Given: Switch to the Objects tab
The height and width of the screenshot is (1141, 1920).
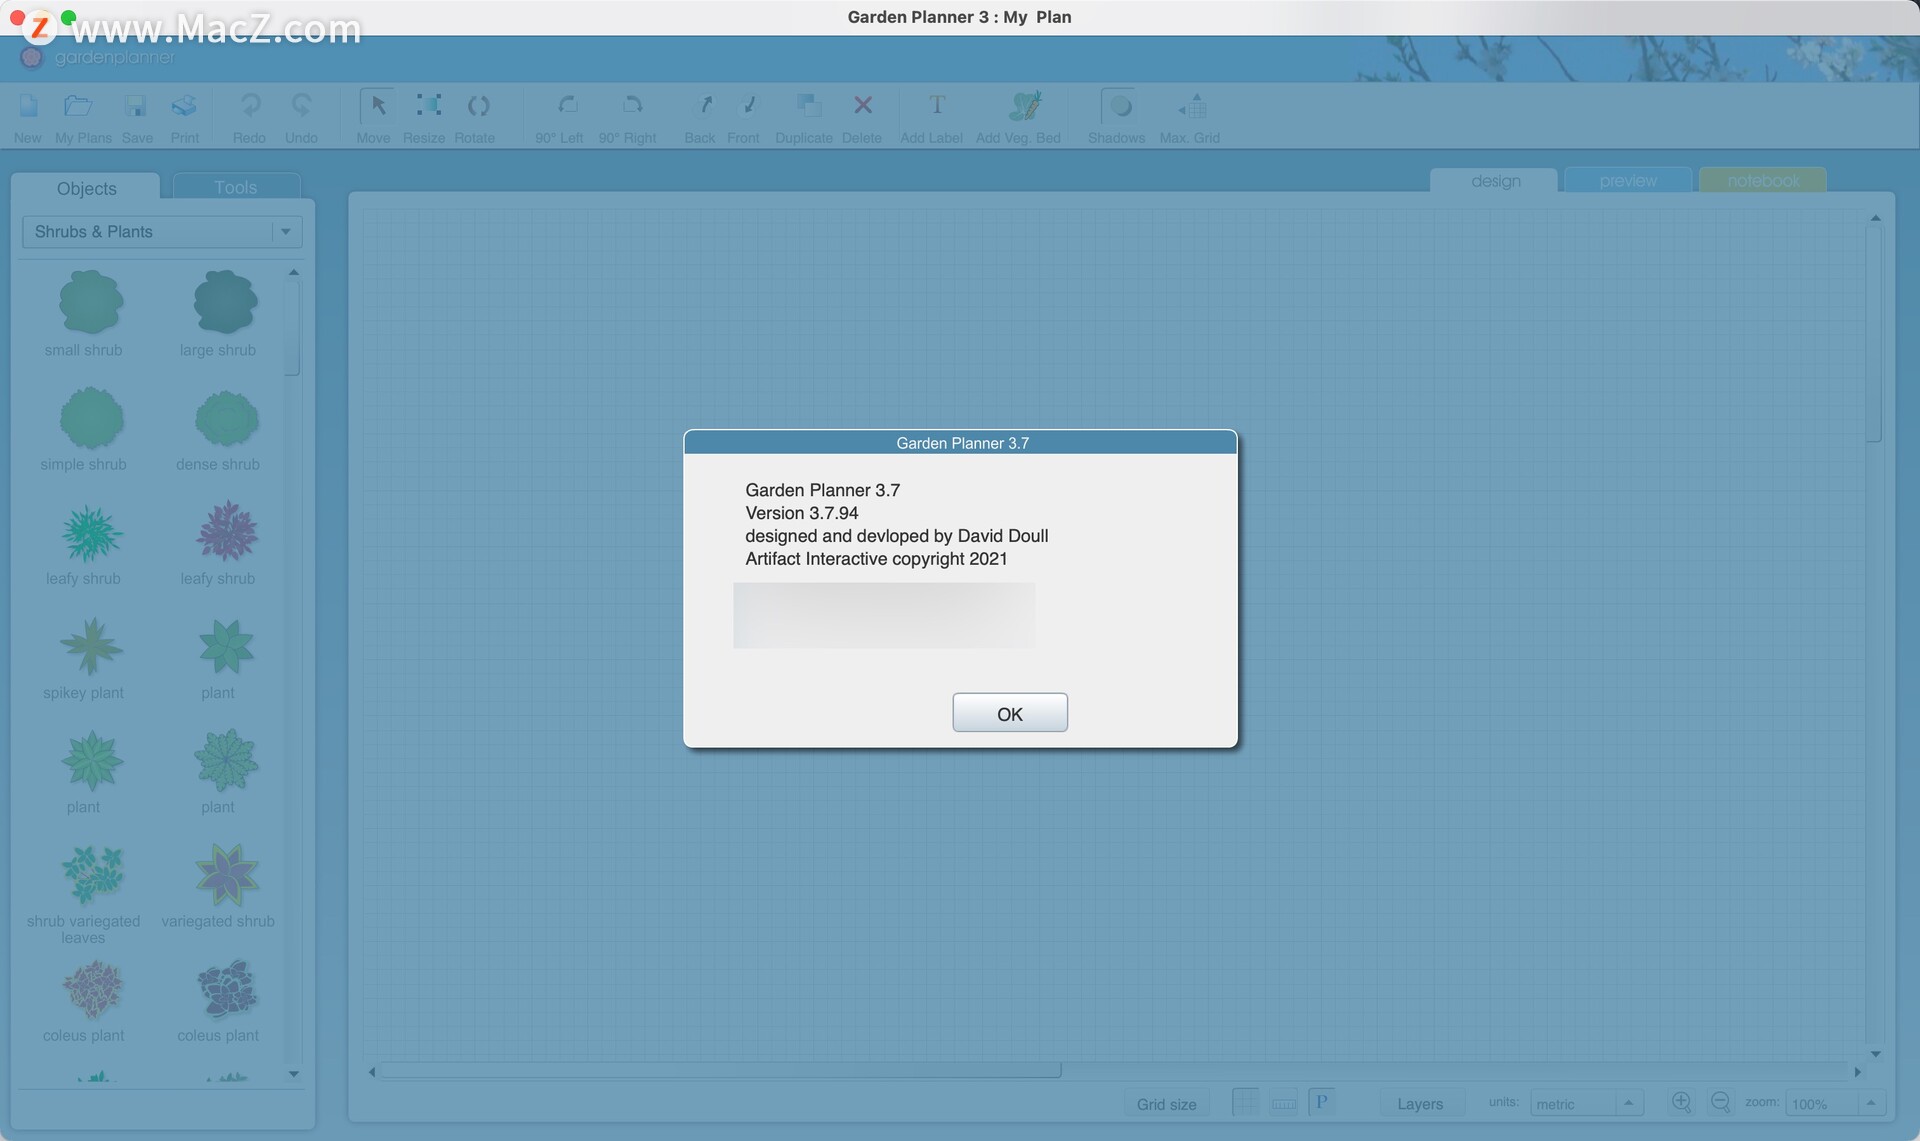Looking at the screenshot, I should coord(86,188).
